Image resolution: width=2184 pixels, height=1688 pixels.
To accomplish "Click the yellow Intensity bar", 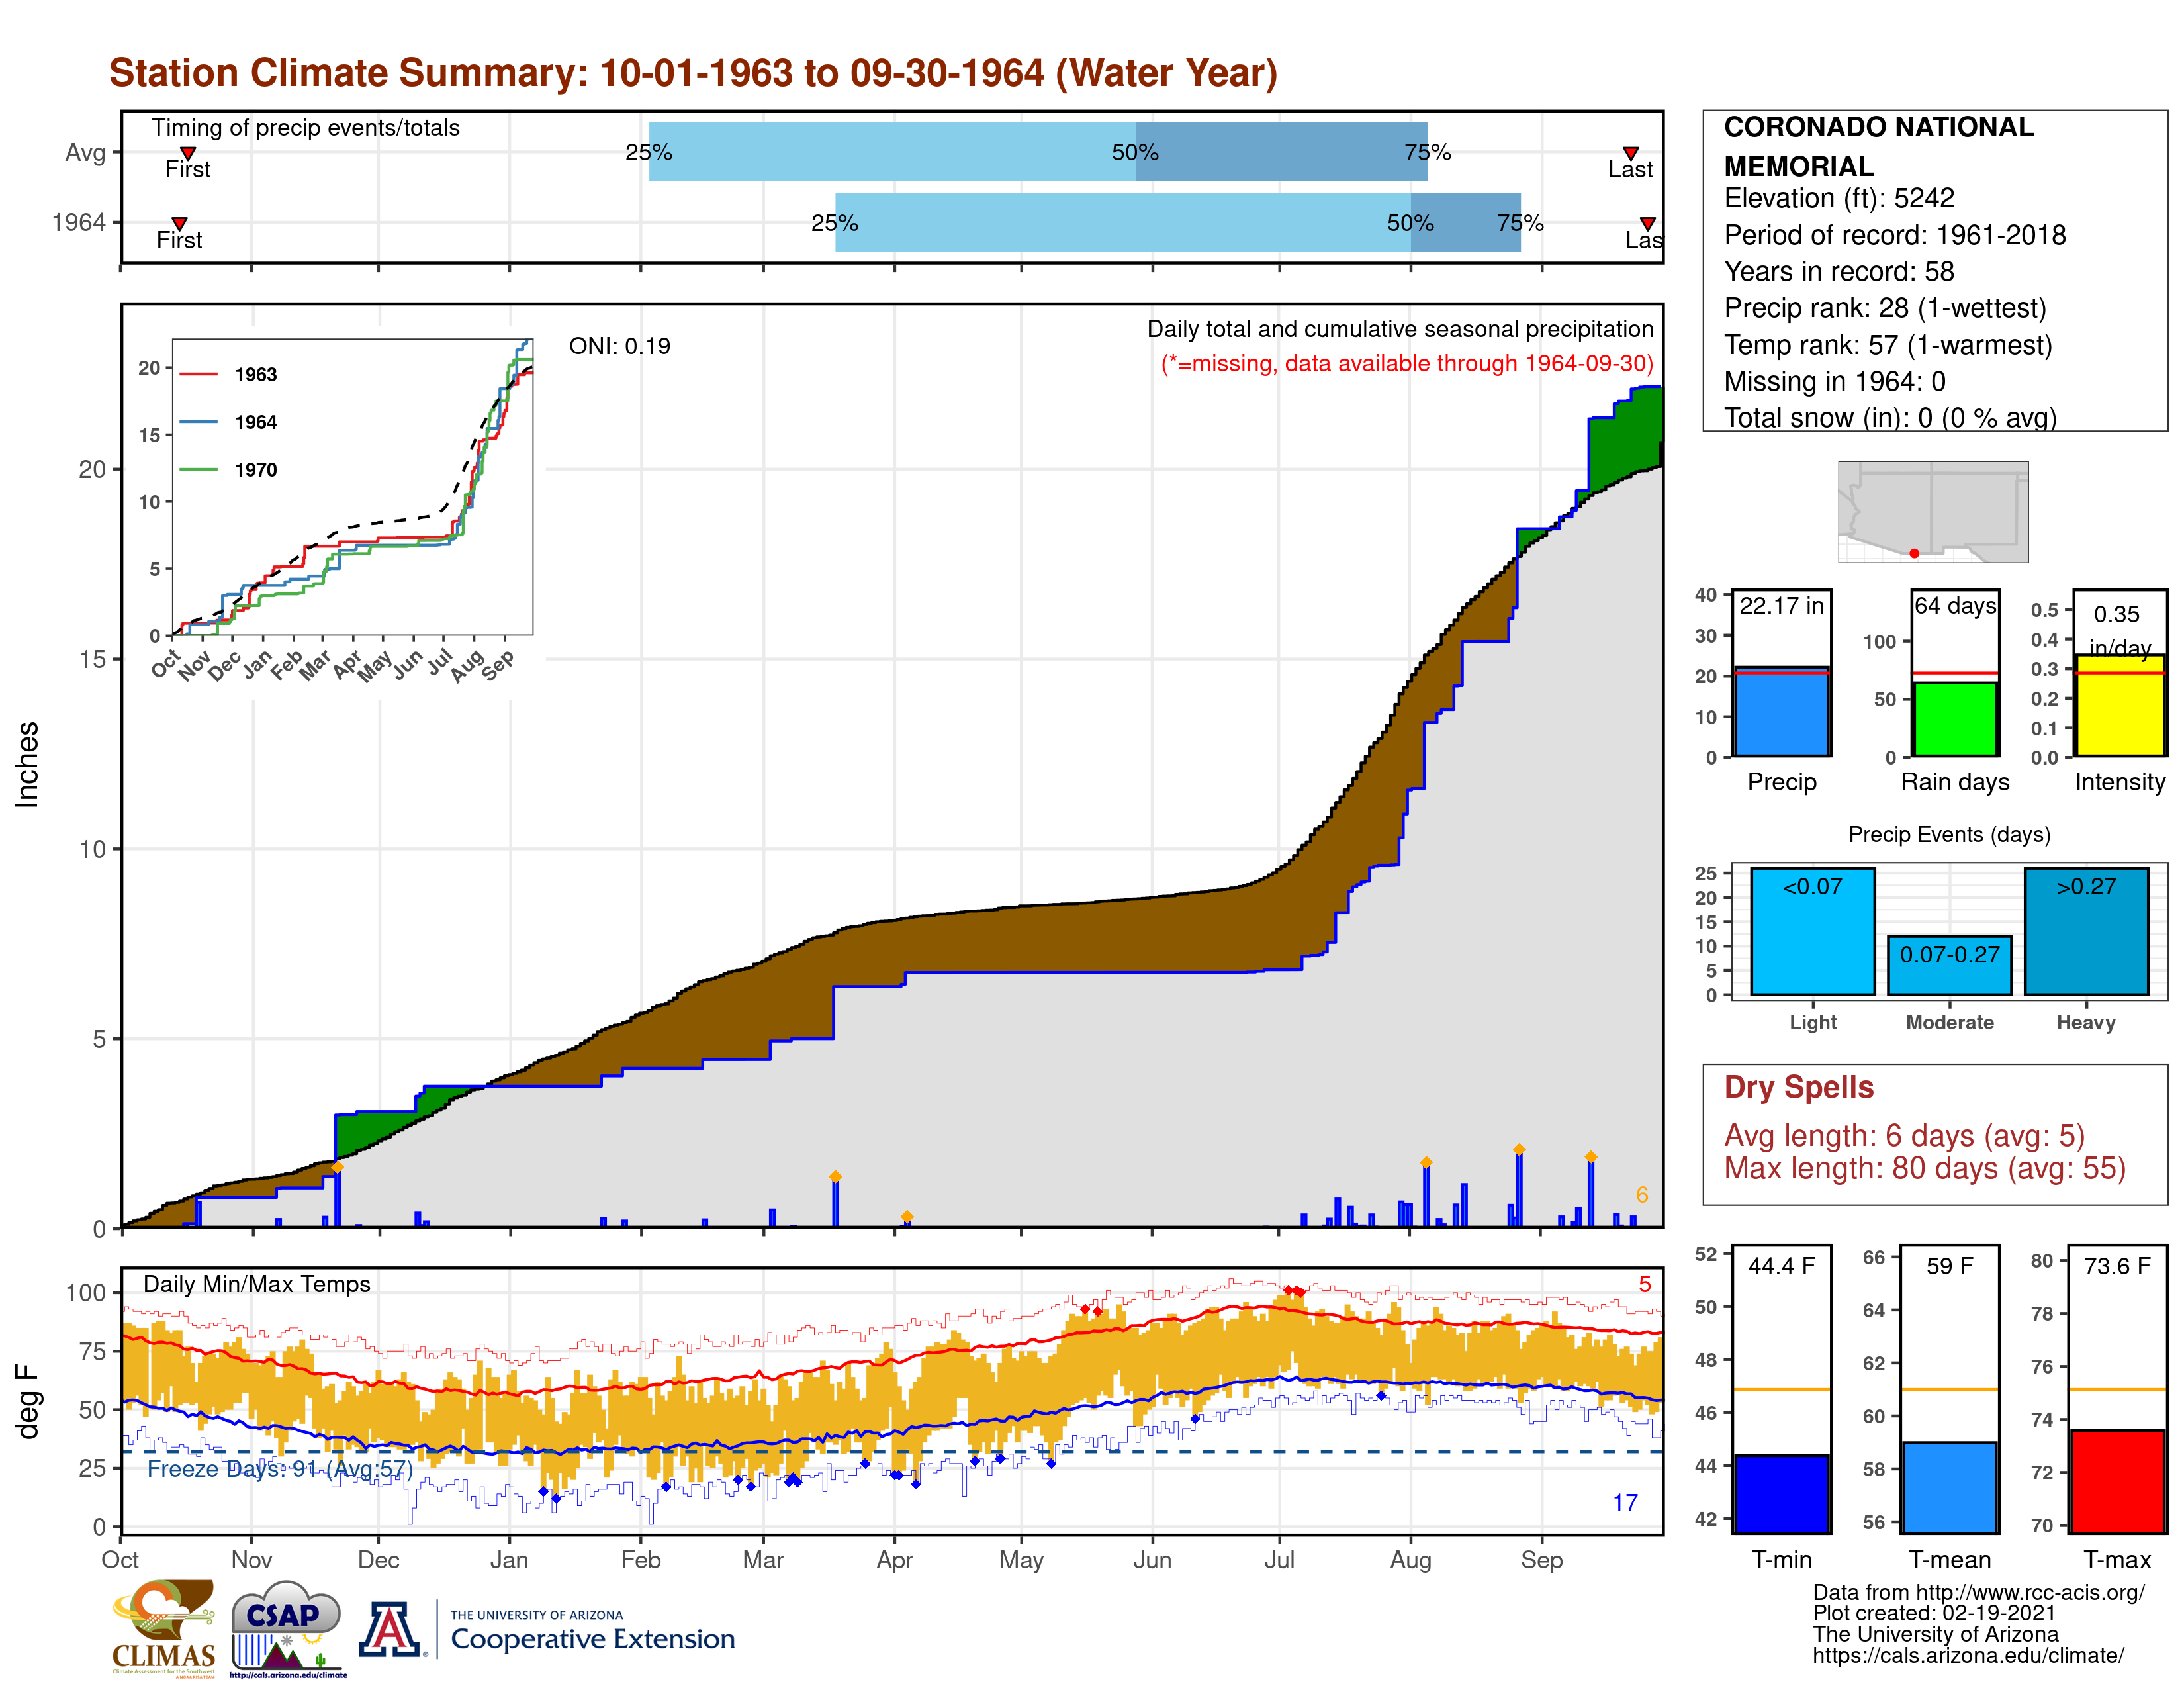I will pyautogui.click(x=2119, y=705).
